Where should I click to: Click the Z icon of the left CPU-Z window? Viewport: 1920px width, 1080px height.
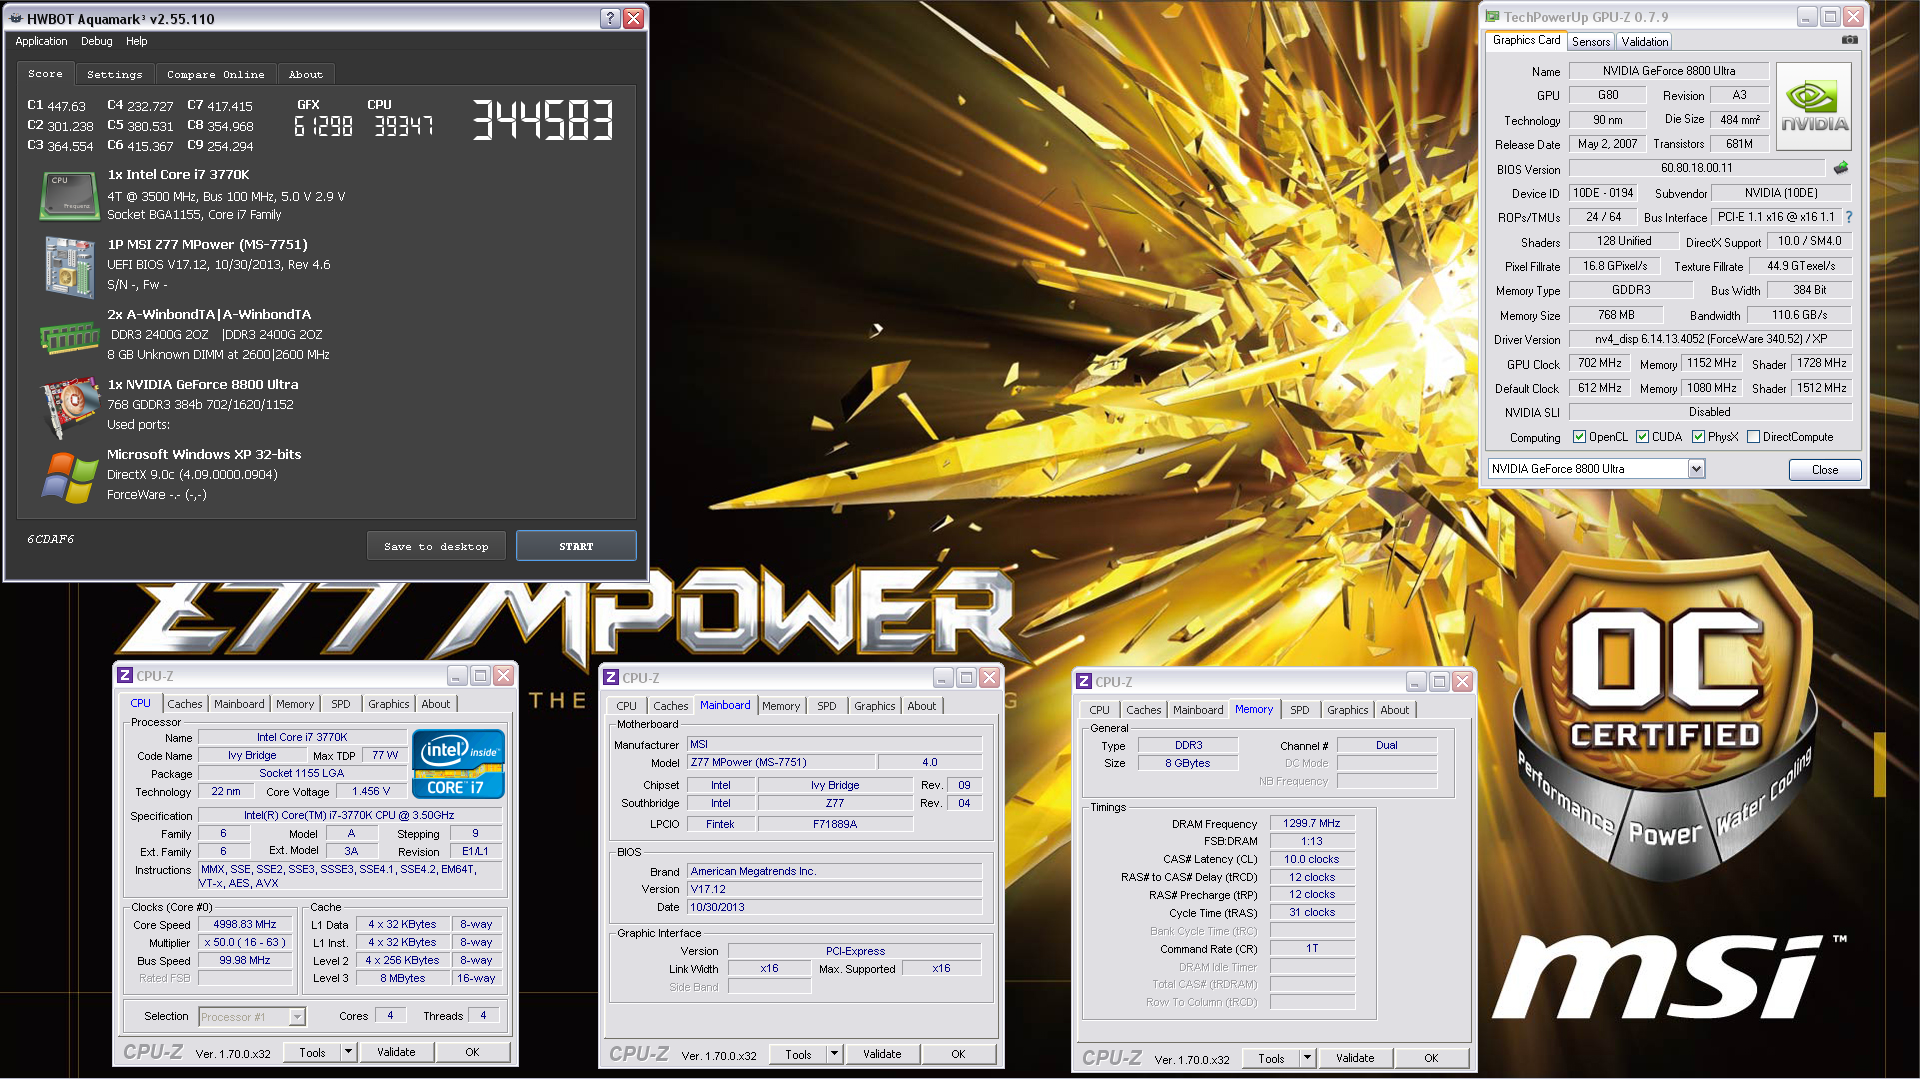[x=125, y=676]
